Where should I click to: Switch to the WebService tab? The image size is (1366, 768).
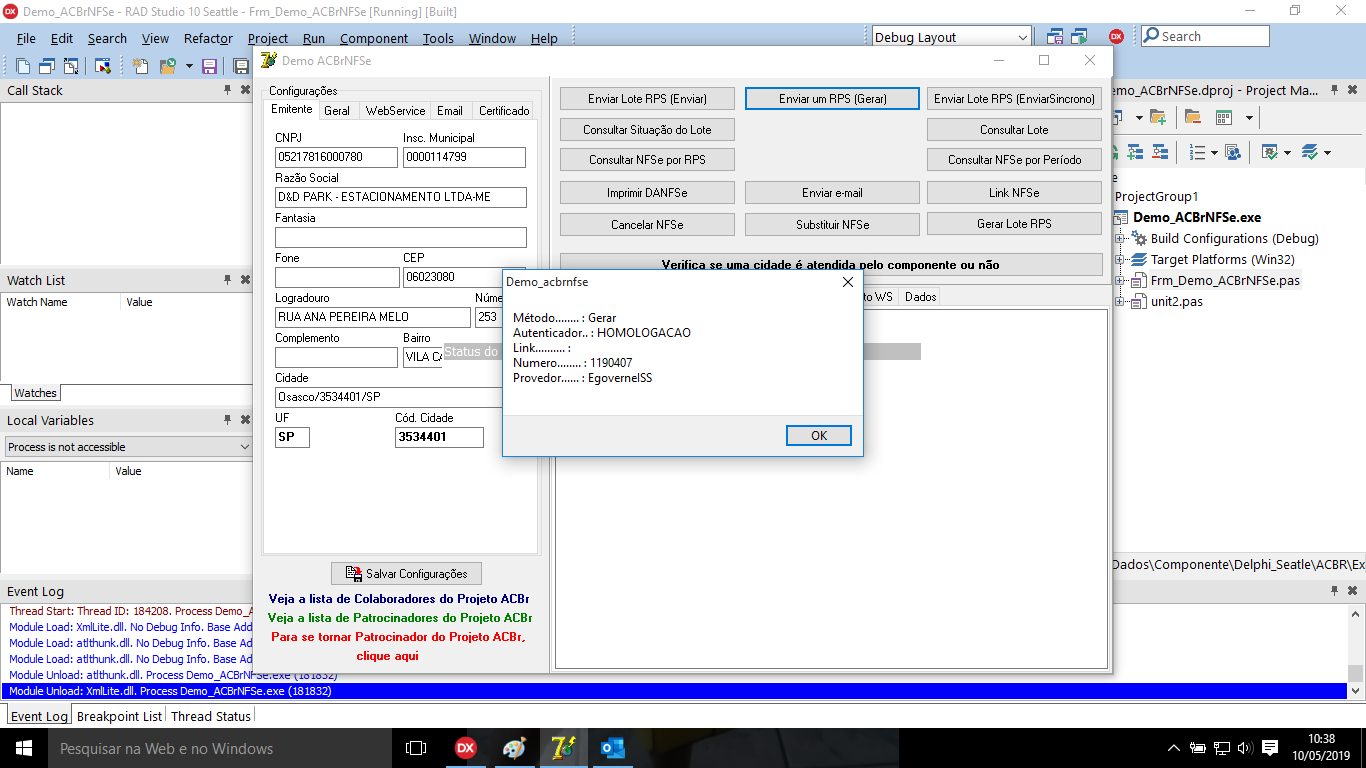395,111
